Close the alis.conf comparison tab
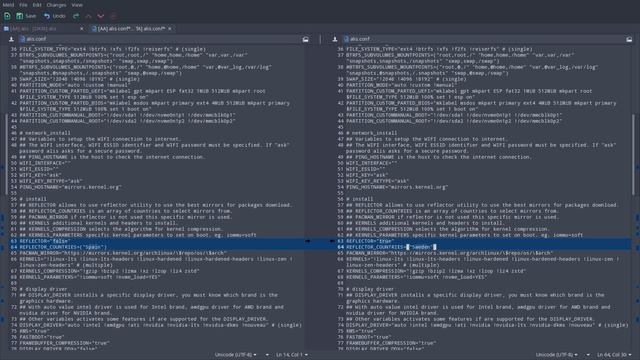 (x=170, y=29)
